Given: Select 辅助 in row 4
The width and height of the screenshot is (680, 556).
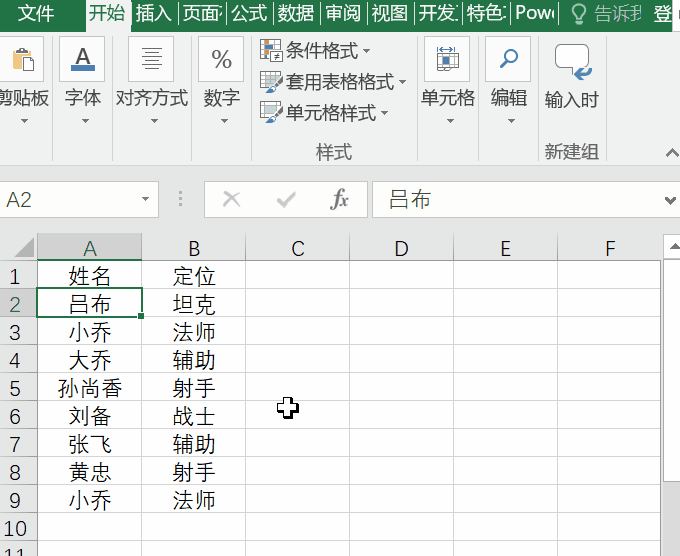Looking at the screenshot, I should (193, 360).
